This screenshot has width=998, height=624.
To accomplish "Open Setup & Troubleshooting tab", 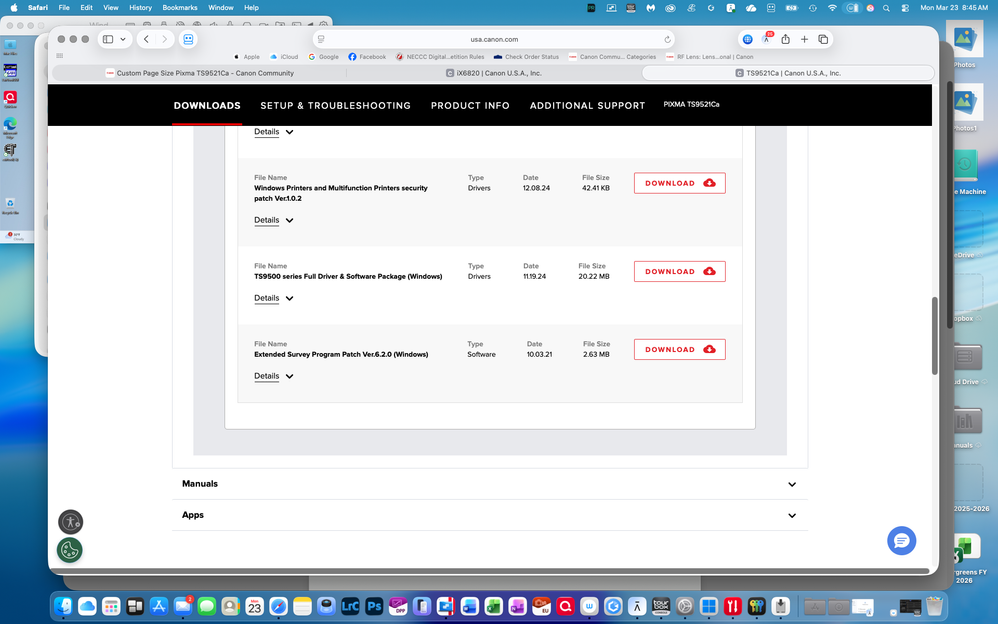I will (x=335, y=106).
